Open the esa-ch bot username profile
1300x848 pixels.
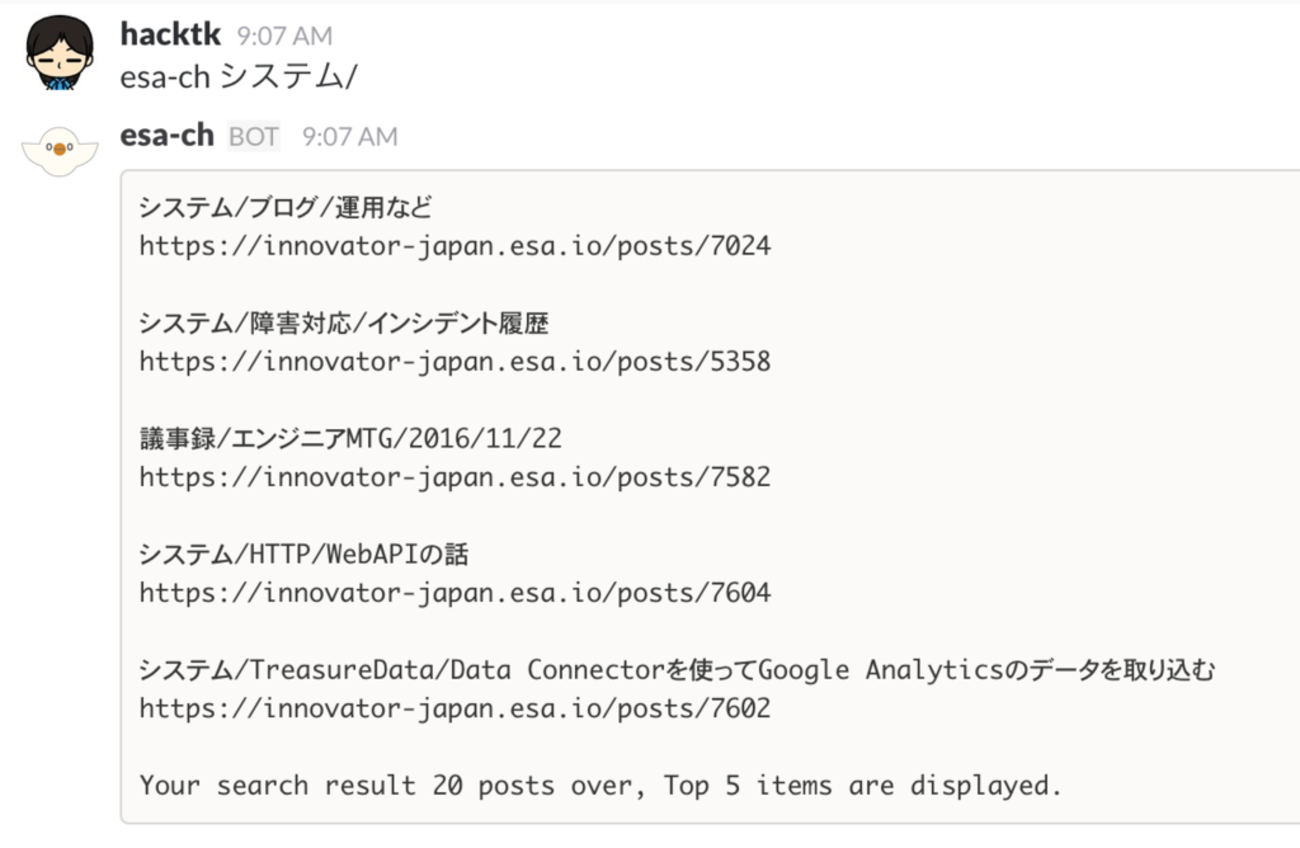pos(167,135)
